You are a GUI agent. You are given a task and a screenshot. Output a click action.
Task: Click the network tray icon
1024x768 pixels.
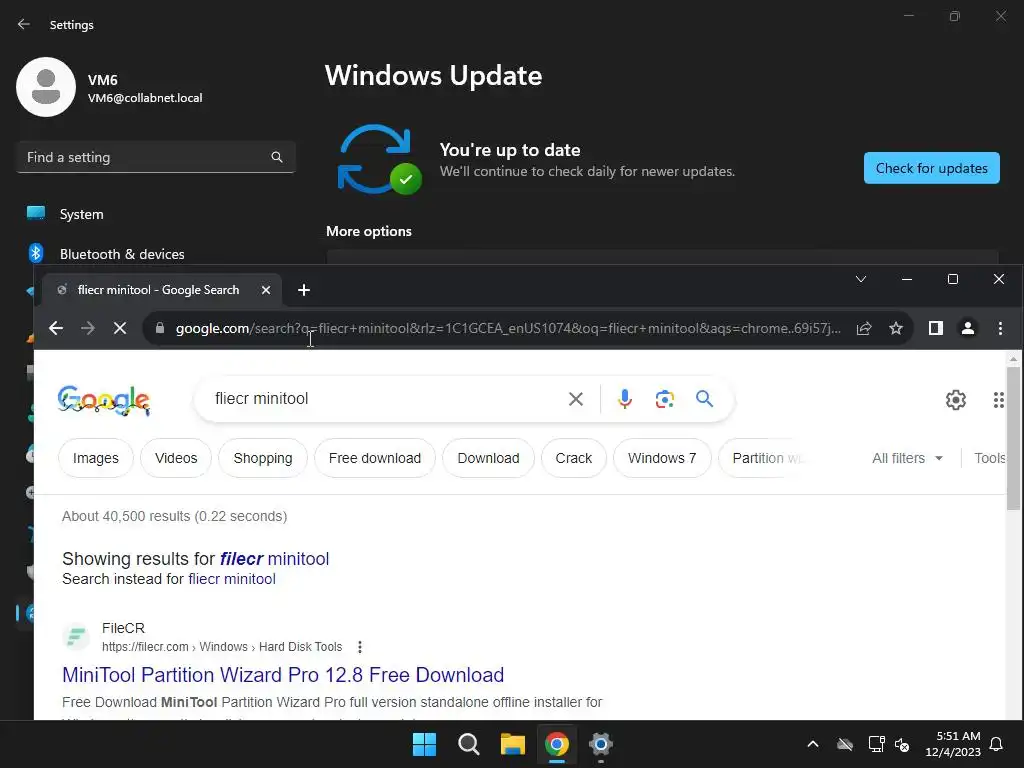pyautogui.click(x=876, y=744)
